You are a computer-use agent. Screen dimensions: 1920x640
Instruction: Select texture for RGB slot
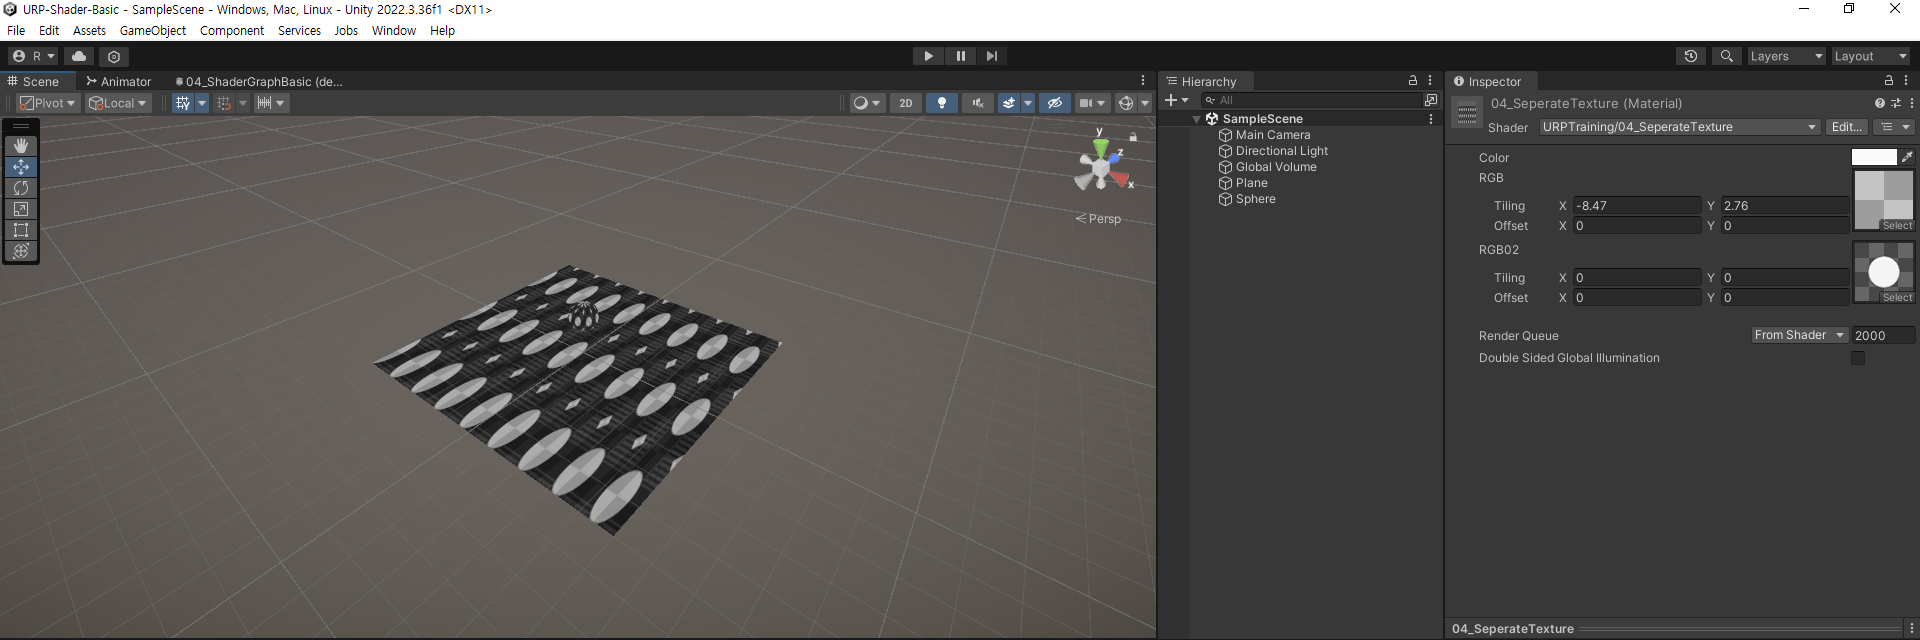coord(1897,226)
